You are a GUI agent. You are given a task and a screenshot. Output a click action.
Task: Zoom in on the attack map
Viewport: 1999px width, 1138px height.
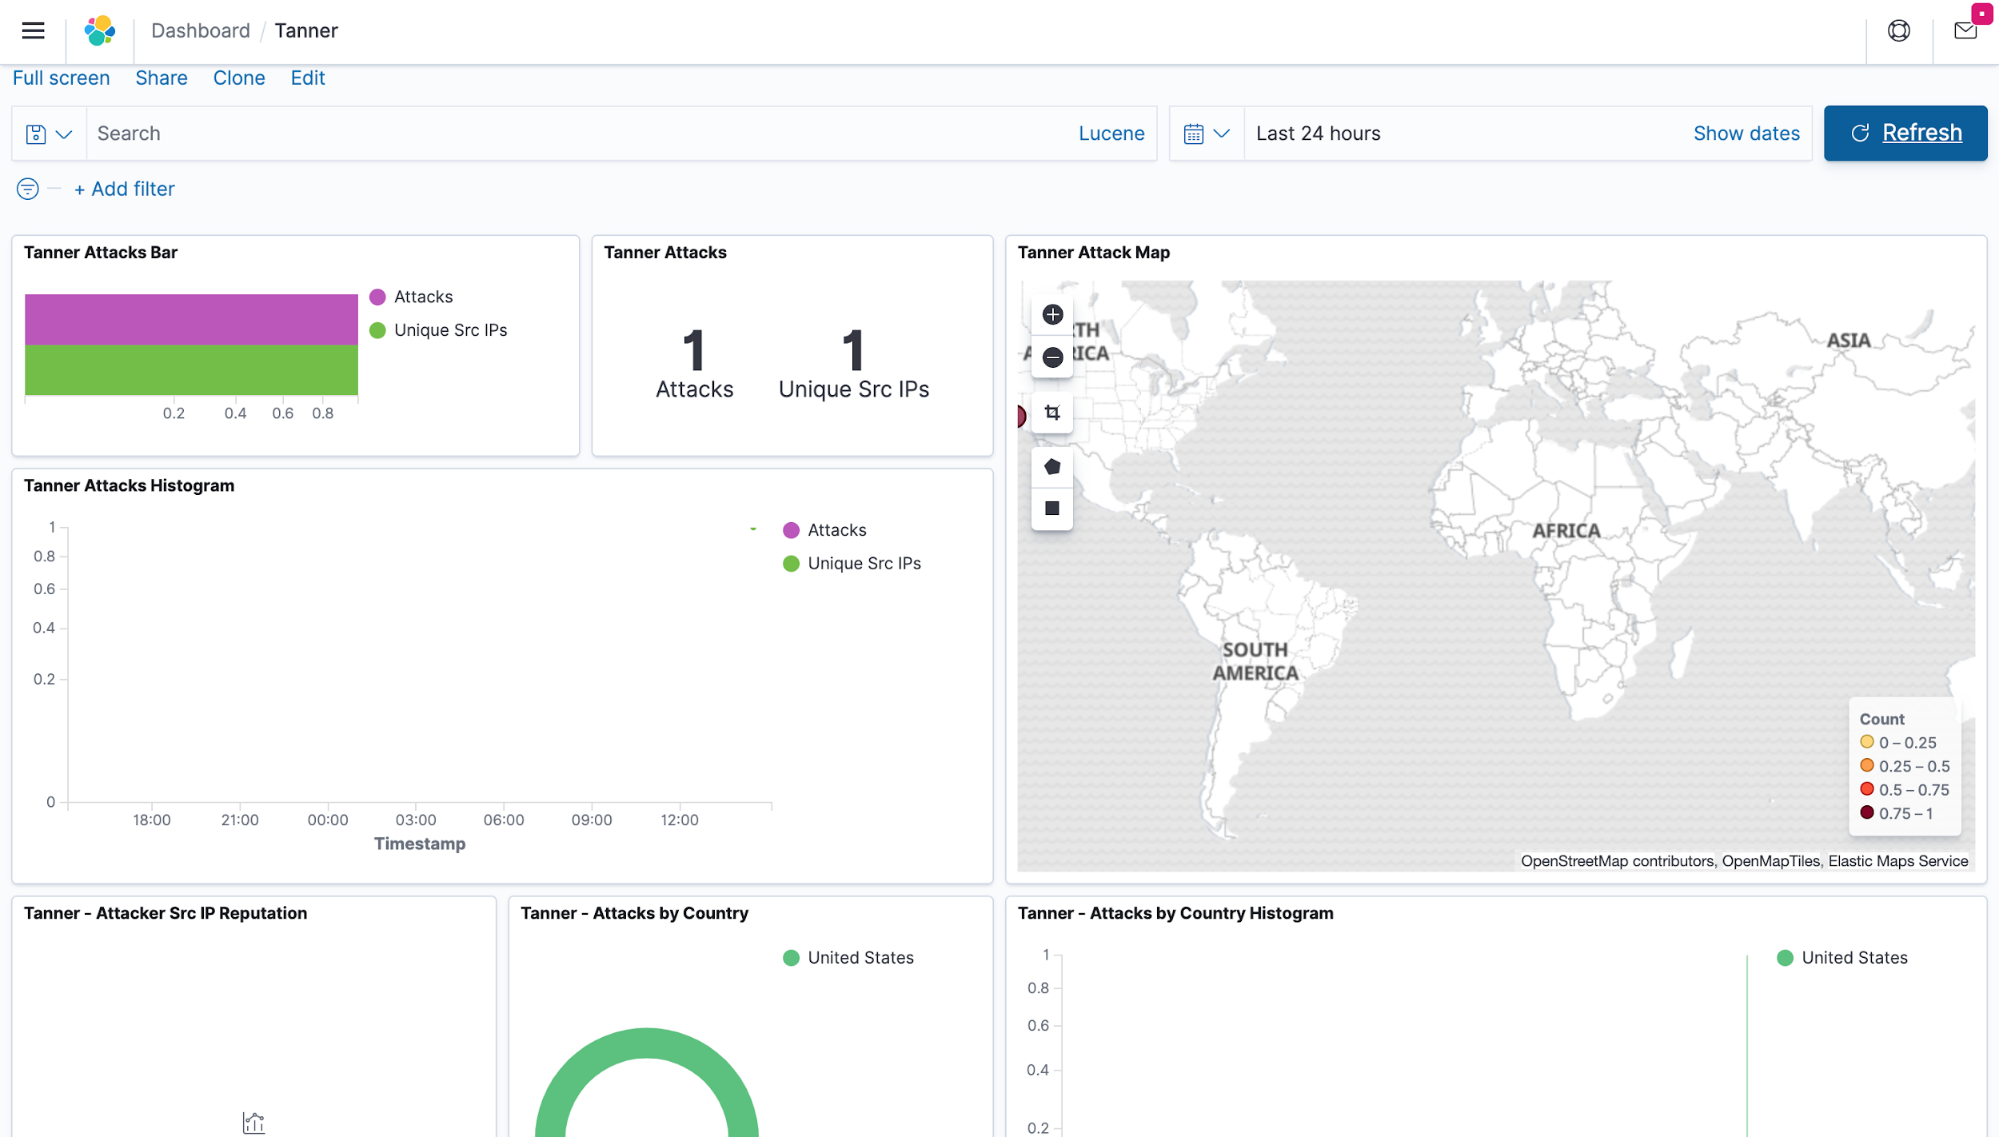pos(1052,315)
